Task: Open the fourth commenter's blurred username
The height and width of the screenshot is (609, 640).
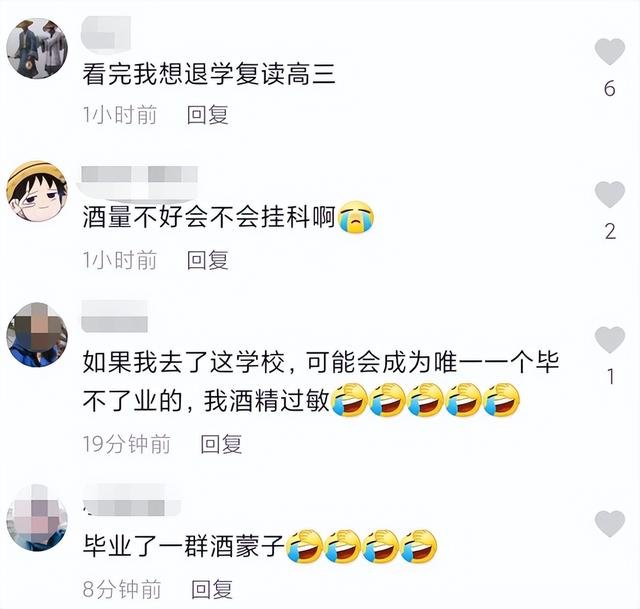Action: point(131,502)
